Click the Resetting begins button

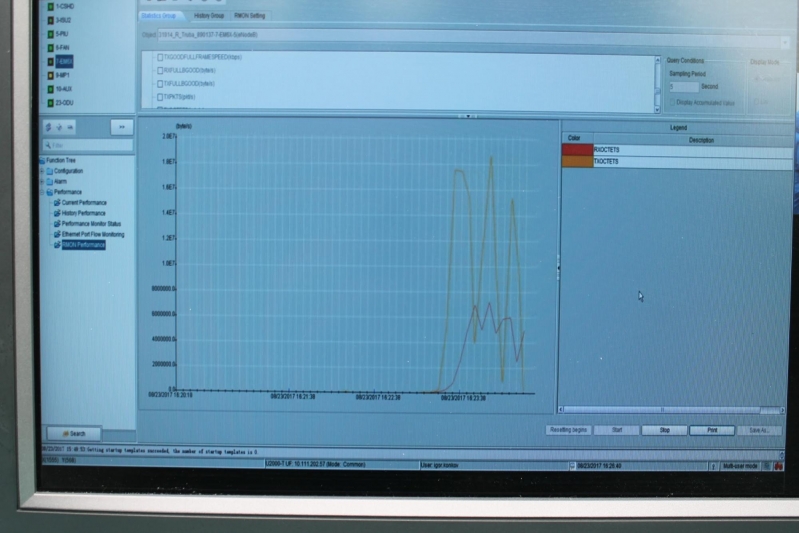click(x=568, y=430)
